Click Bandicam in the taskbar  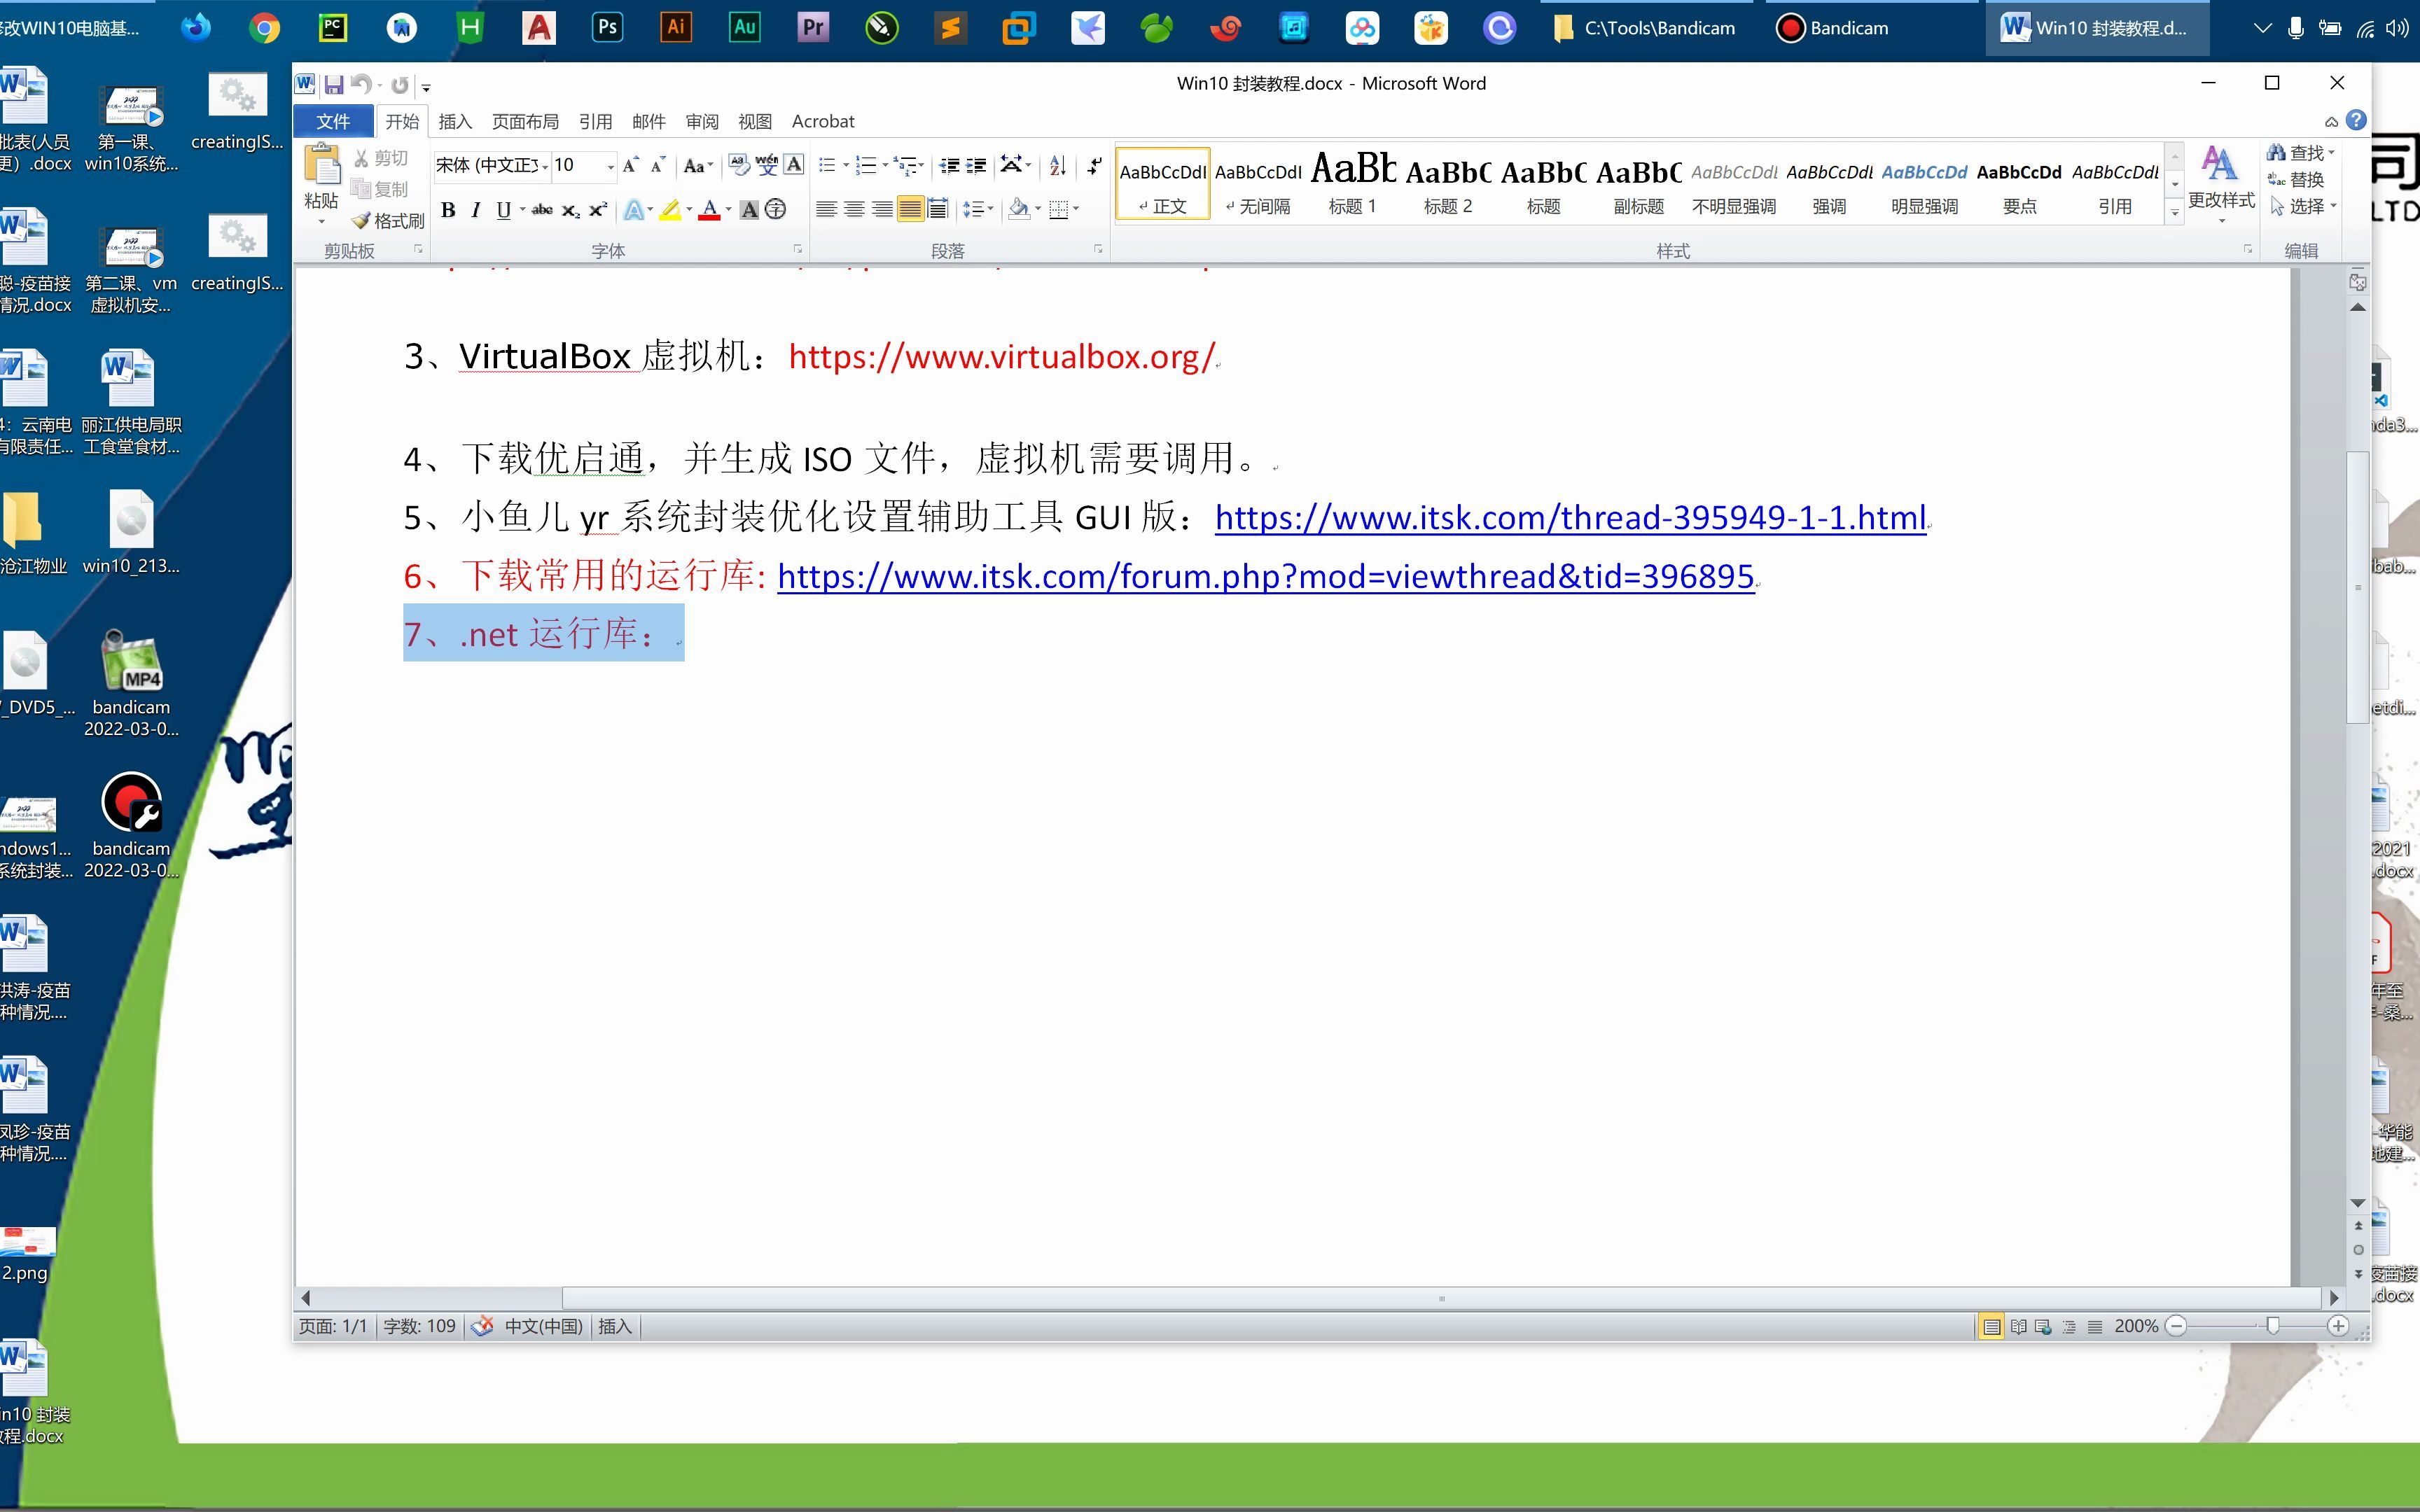(1832, 28)
